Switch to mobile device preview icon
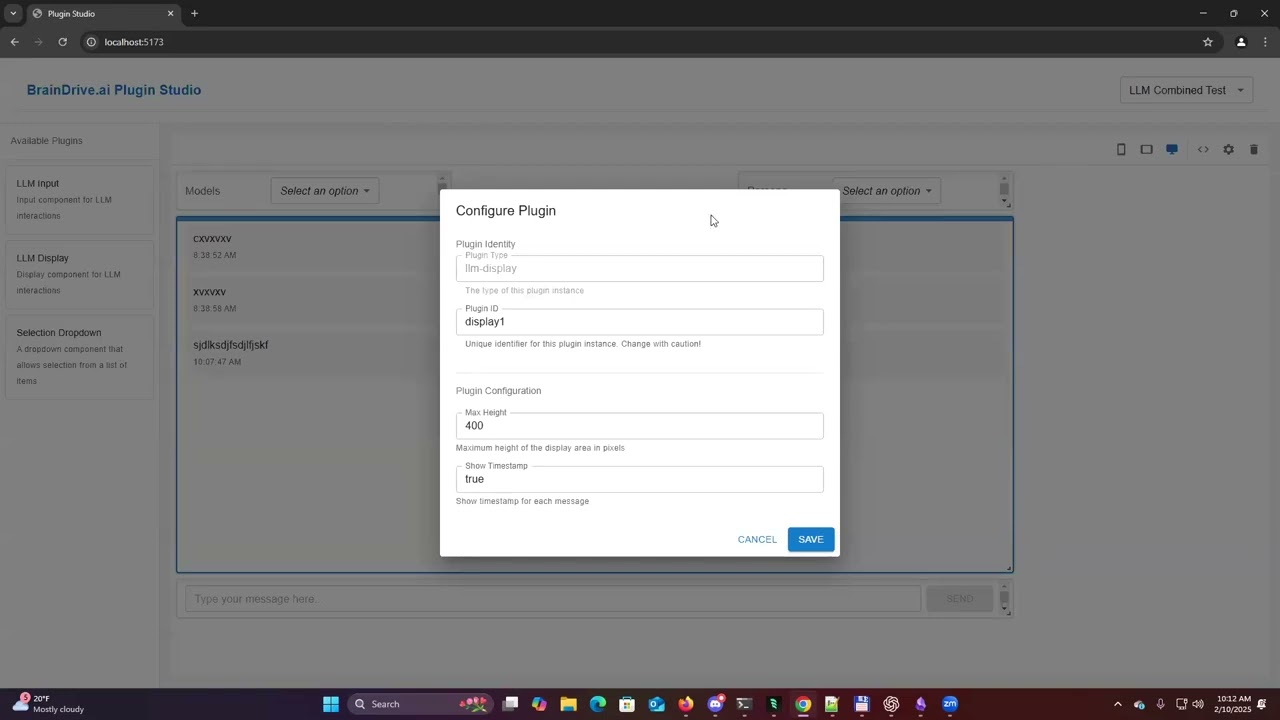This screenshot has height=720, width=1280. pos(1121,150)
